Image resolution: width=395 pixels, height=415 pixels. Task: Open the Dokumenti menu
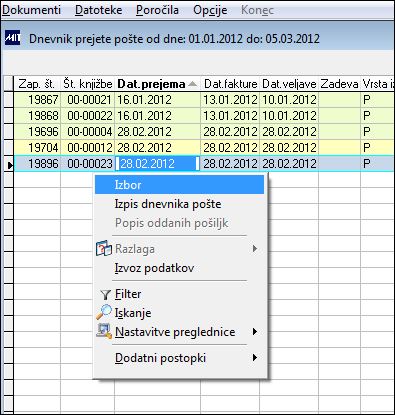coord(31,10)
